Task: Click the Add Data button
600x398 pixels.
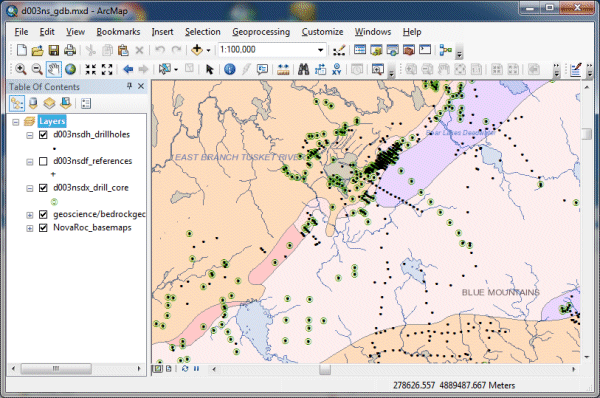Action: [x=197, y=50]
